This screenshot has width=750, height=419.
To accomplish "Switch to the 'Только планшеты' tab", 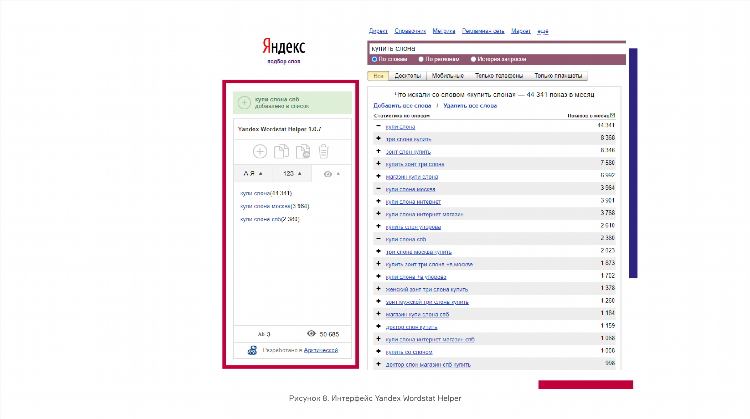I will pos(558,76).
